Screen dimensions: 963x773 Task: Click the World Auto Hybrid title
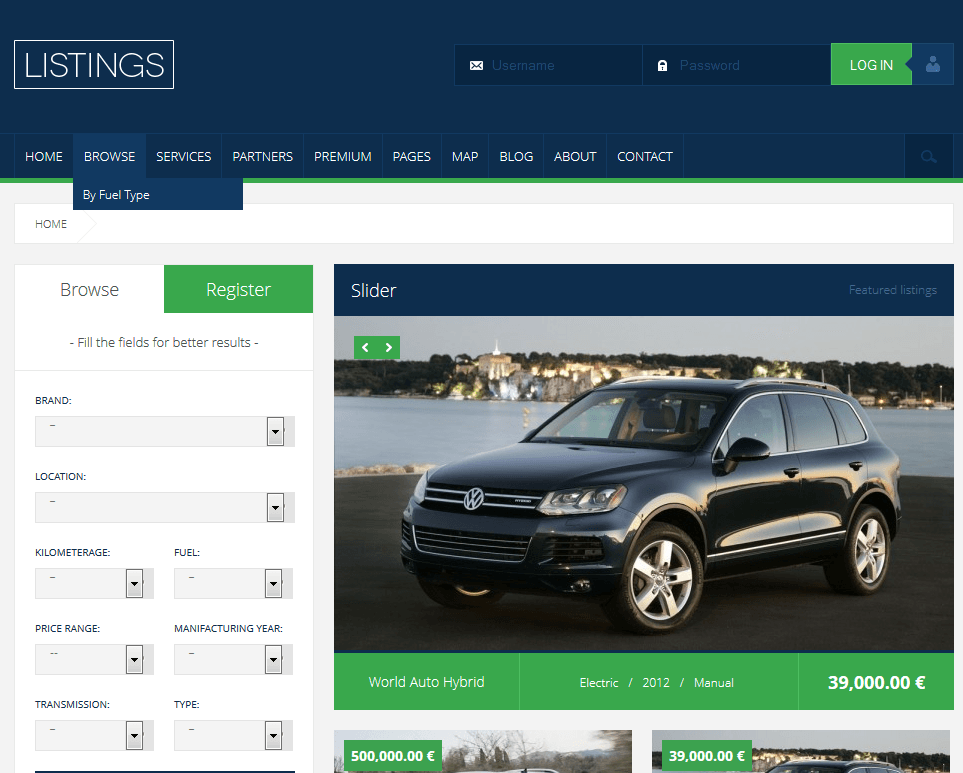point(426,682)
